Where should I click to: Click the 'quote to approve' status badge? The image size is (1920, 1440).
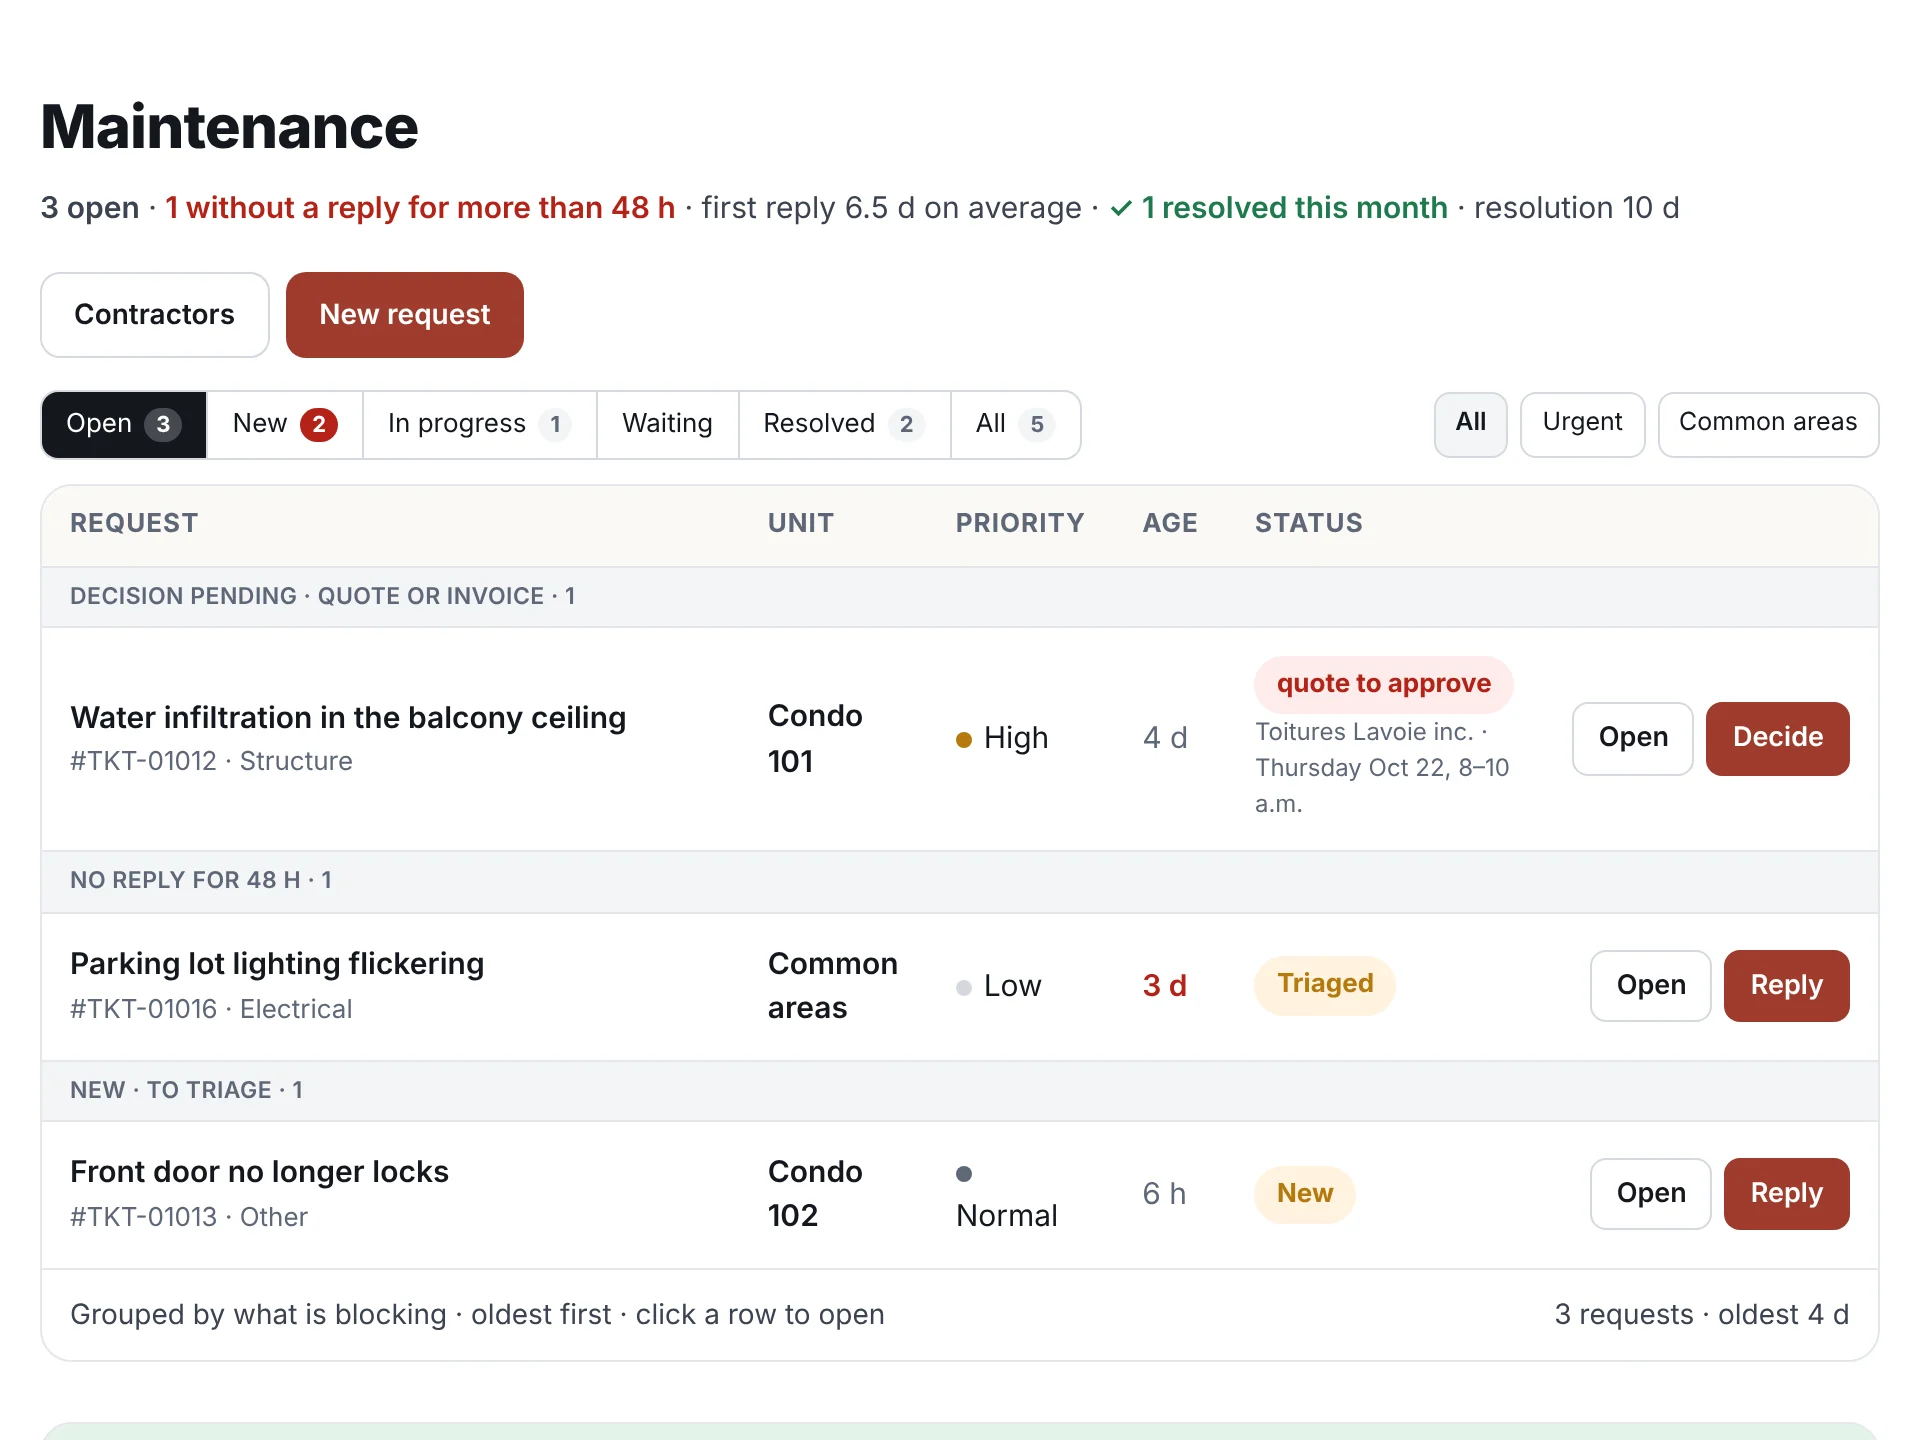click(1383, 684)
